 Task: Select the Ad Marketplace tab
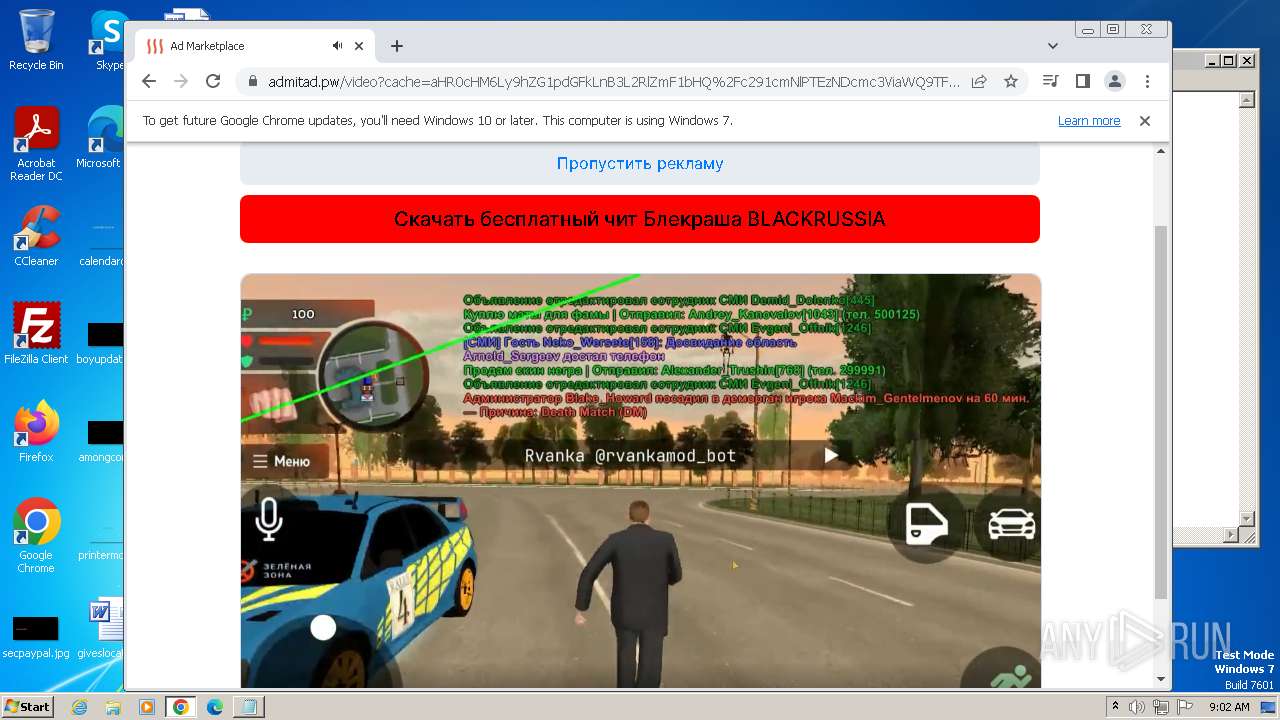(x=255, y=46)
